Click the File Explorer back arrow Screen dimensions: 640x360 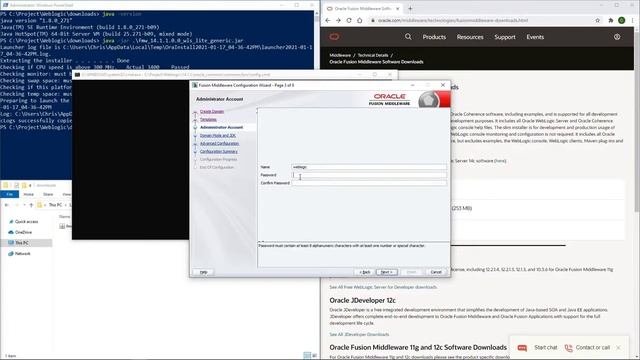pos(7,205)
